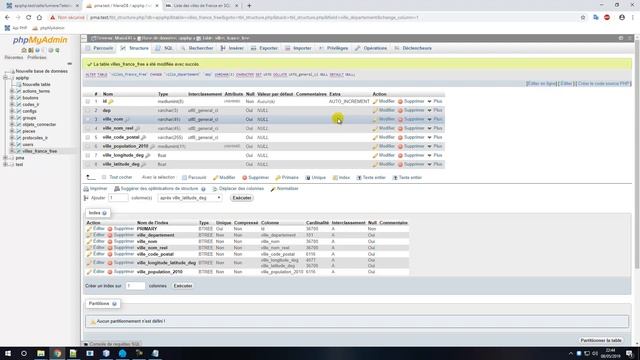Screen dimensions: 640x360
Task: Open the Rechercher tab
Action: click(x=197, y=48)
